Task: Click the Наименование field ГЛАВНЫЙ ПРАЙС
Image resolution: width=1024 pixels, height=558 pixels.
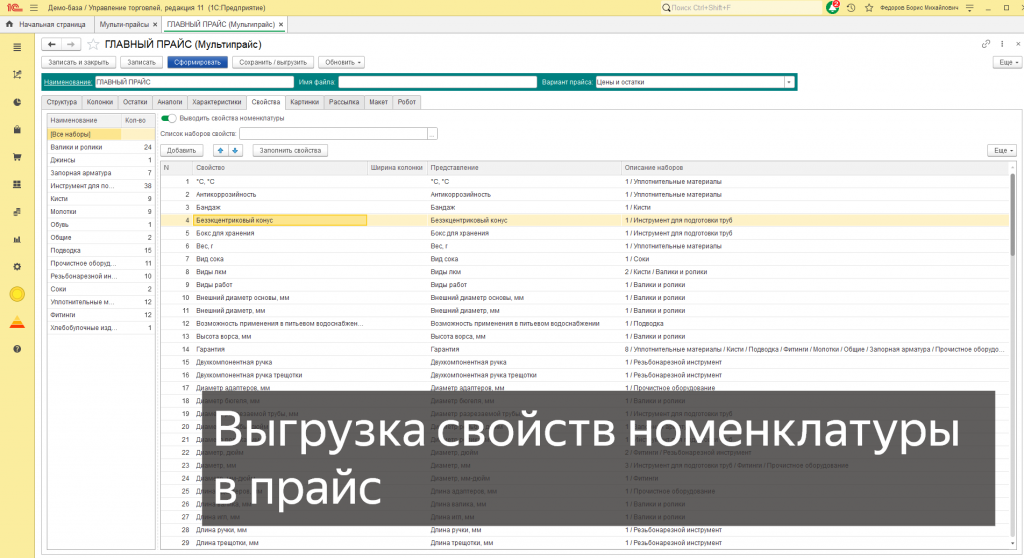Action: [195, 82]
